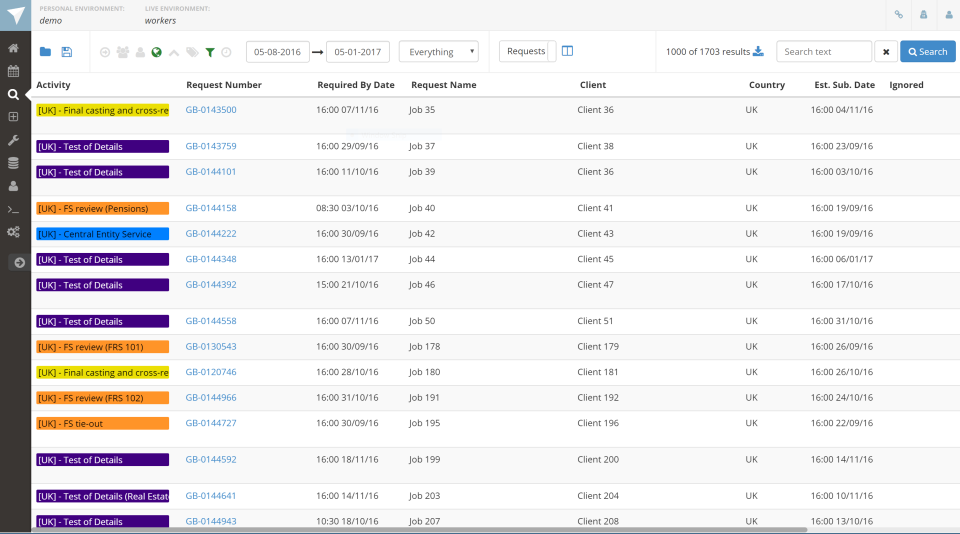
Task: Click the save disk icon
Action: 67,52
